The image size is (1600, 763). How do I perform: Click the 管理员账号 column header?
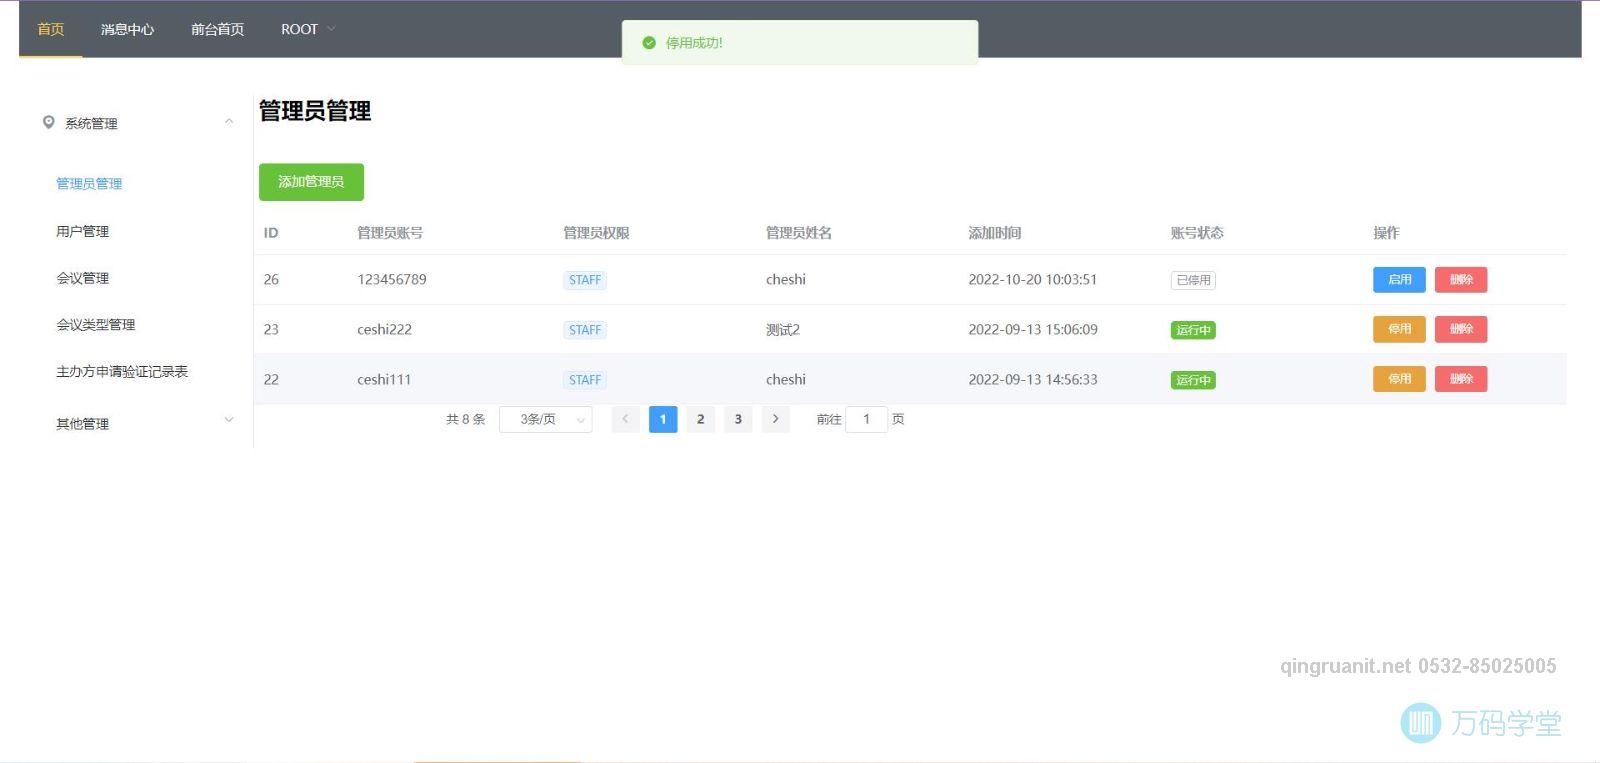pos(390,232)
